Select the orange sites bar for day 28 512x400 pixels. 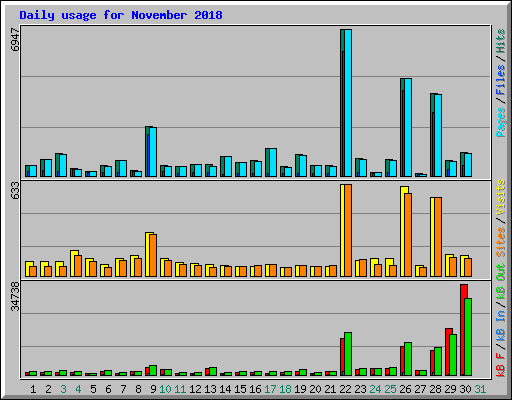click(x=438, y=237)
